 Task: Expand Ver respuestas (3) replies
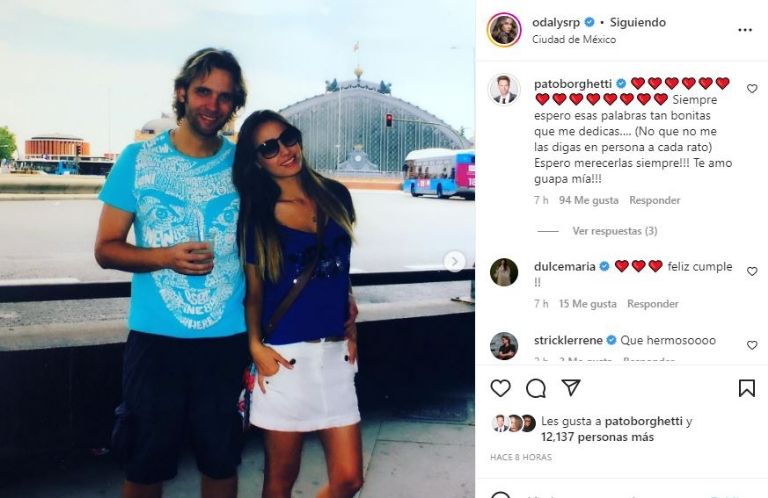click(x=615, y=231)
